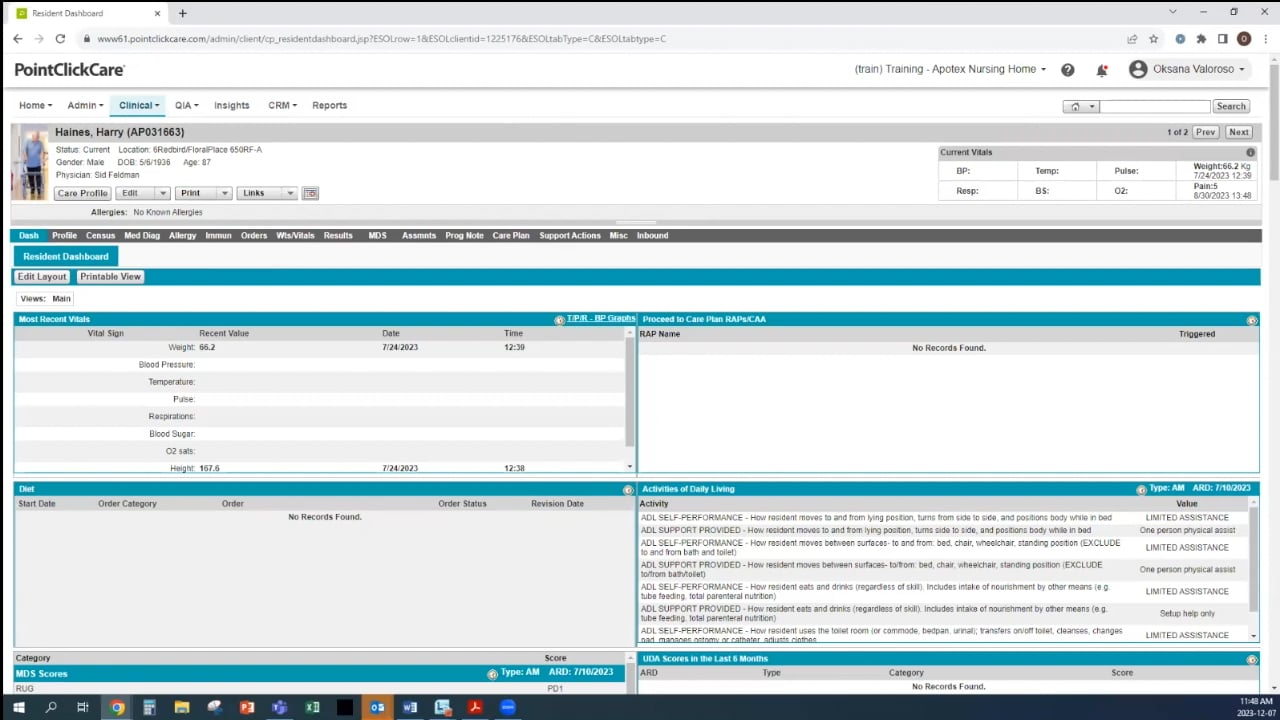Expand the Edit dropdown arrow
The image size is (1280, 720).
(162, 193)
